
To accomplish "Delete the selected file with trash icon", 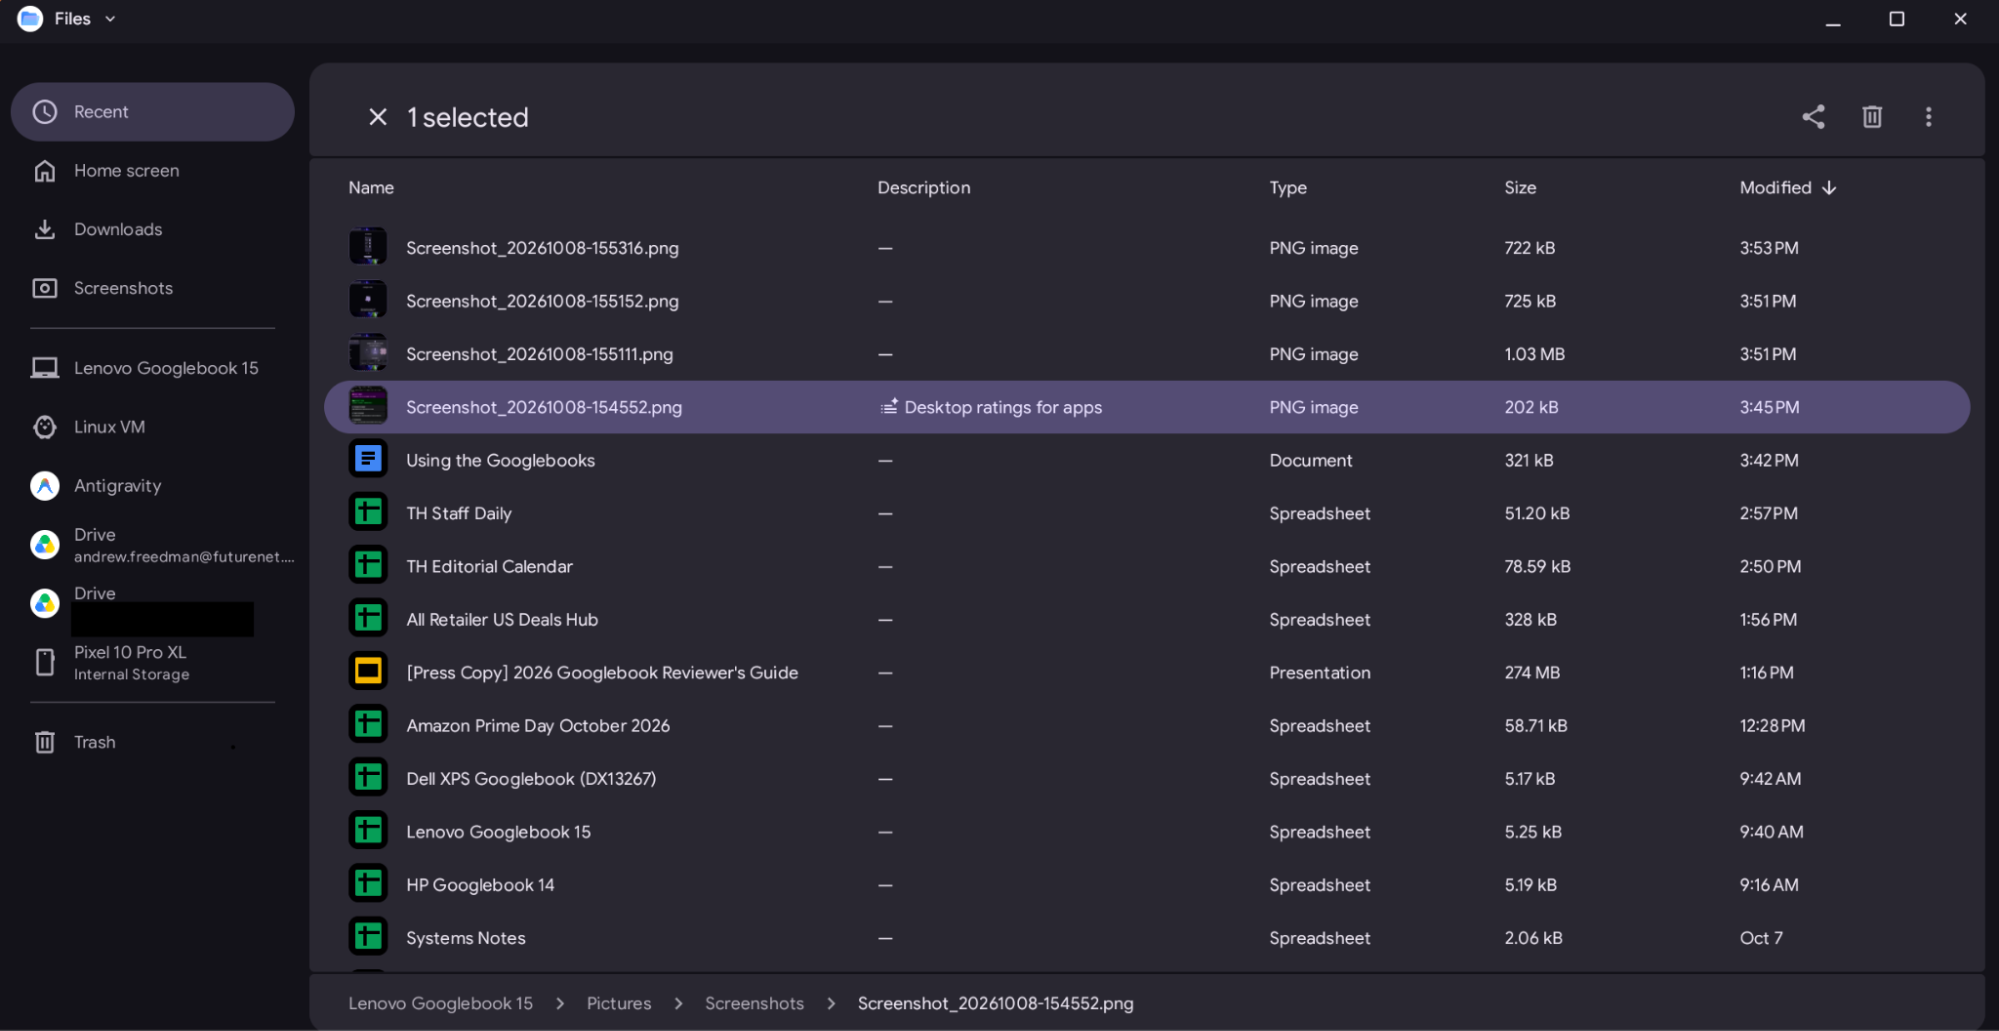I will [1872, 117].
